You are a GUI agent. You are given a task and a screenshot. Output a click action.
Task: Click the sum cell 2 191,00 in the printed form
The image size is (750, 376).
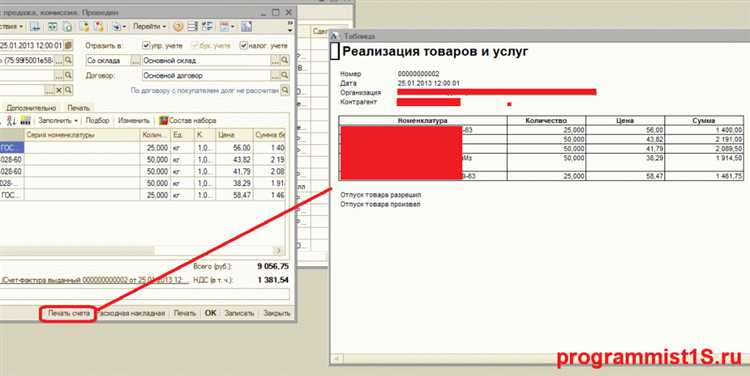click(x=704, y=139)
